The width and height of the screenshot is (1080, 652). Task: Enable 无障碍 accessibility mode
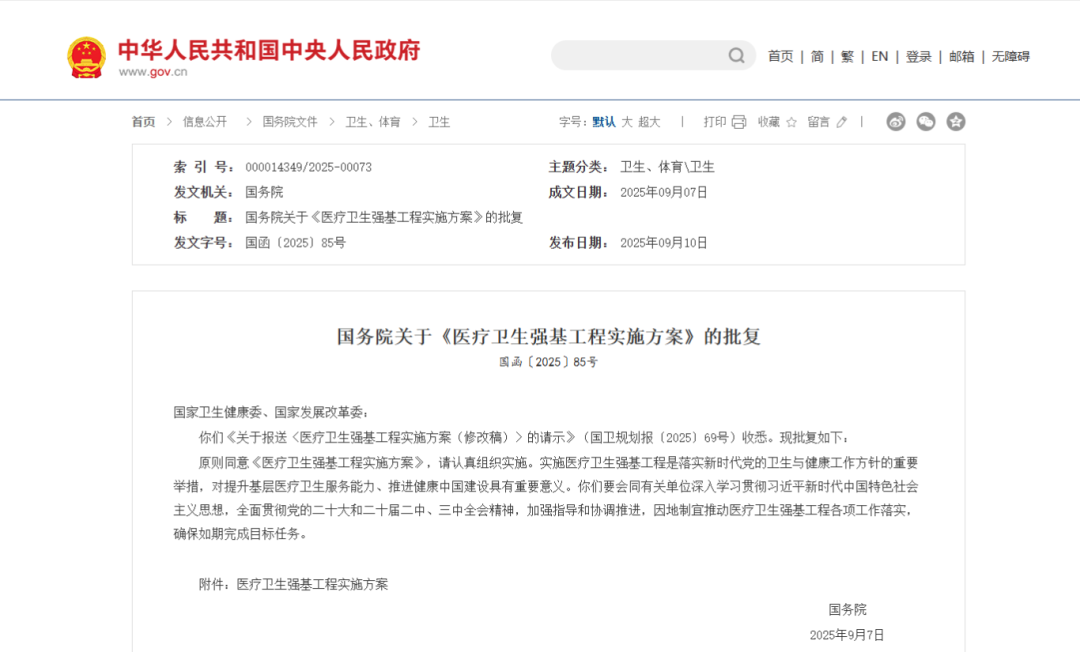pos(1010,57)
